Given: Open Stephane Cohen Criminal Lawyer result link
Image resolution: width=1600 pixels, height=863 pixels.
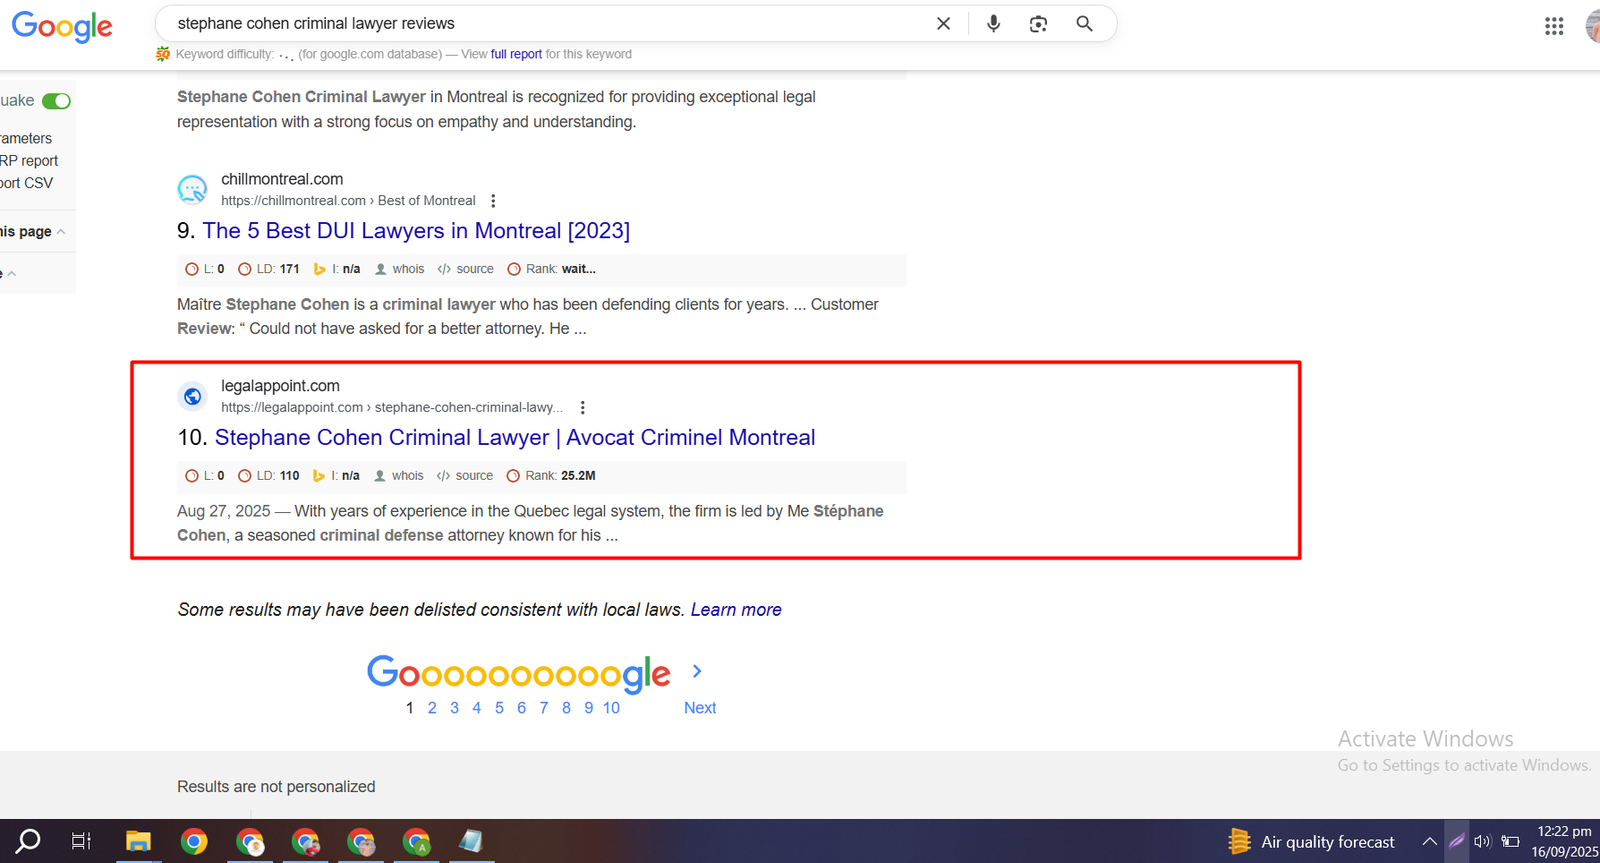Looking at the screenshot, I should 515,438.
